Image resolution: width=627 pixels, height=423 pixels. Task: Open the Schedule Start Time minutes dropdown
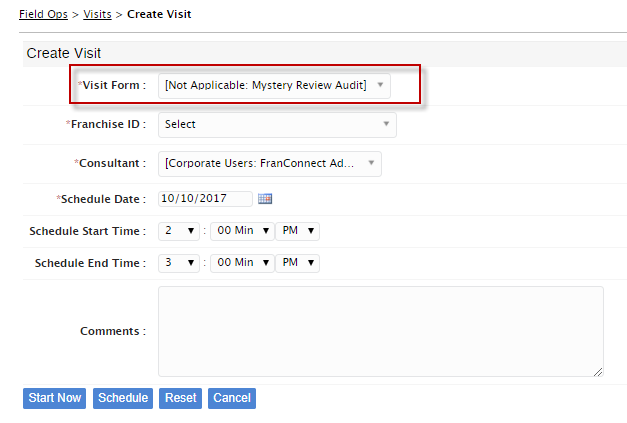pyautogui.click(x=242, y=231)
